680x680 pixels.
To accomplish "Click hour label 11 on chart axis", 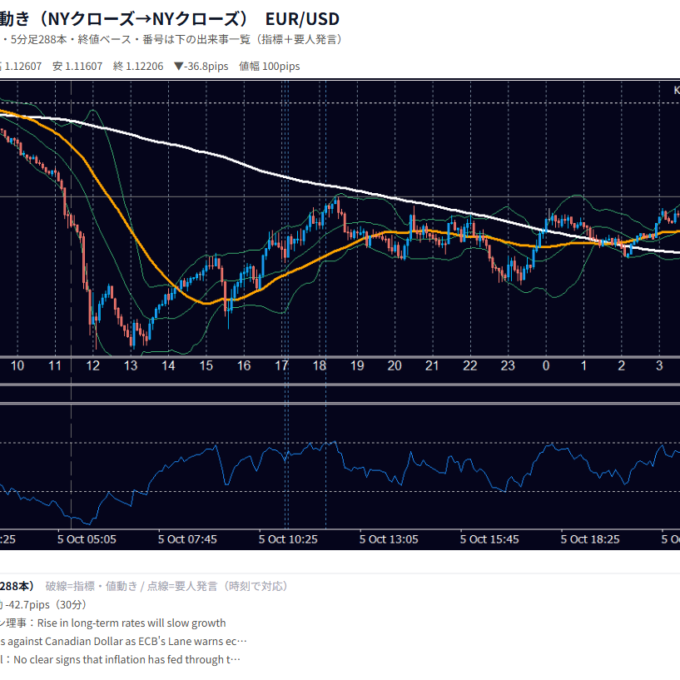I will coord(55,366).
